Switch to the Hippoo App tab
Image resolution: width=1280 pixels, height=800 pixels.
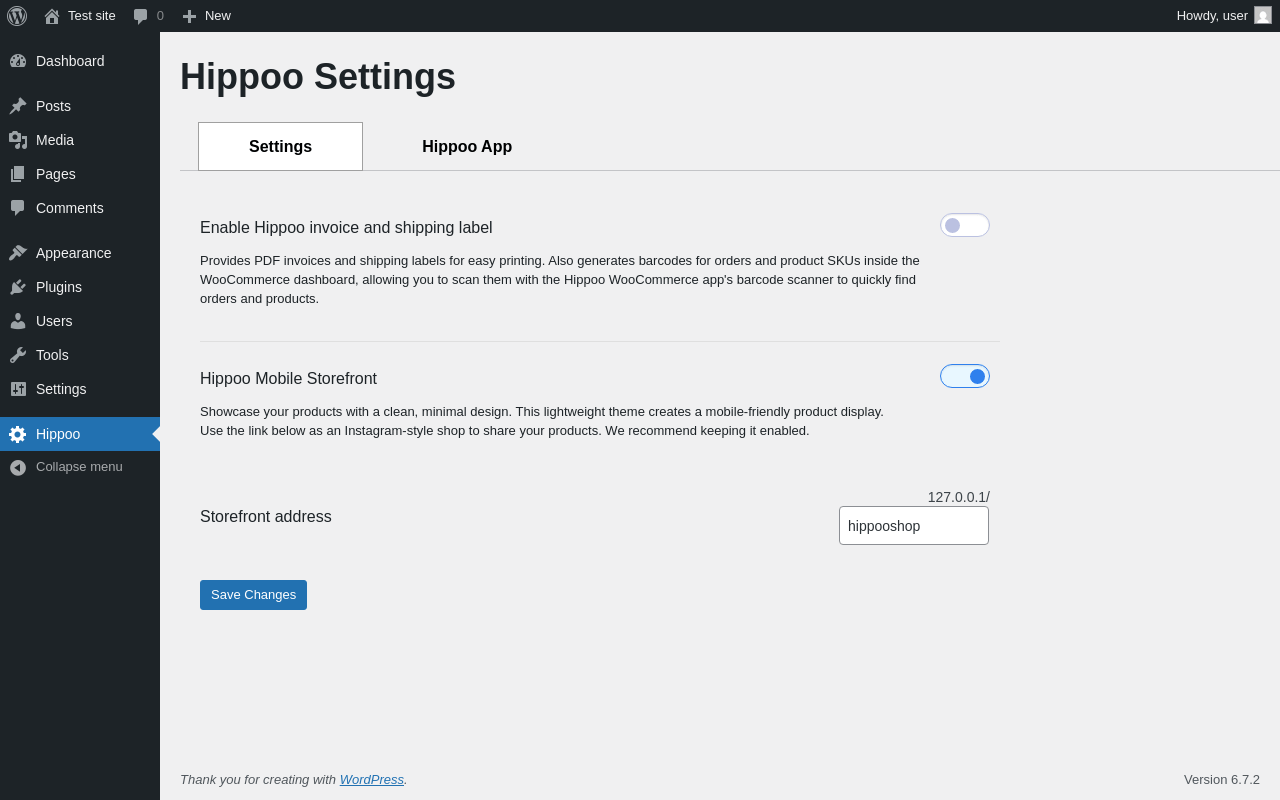pos(467,147)
